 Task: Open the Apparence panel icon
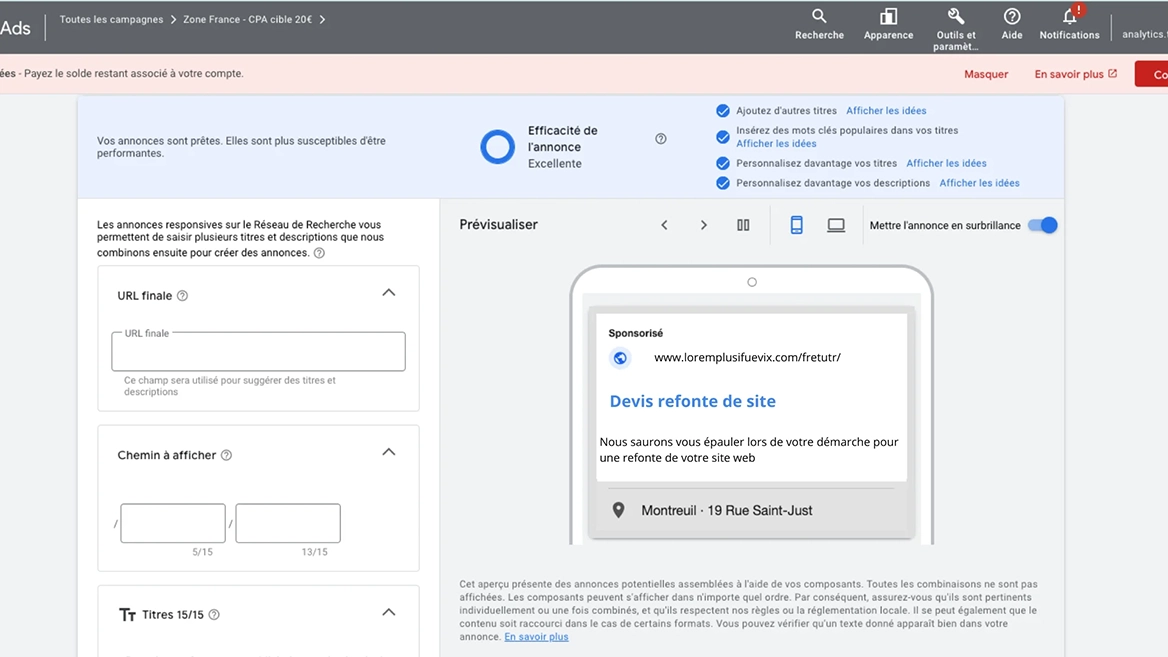point(888,24)
